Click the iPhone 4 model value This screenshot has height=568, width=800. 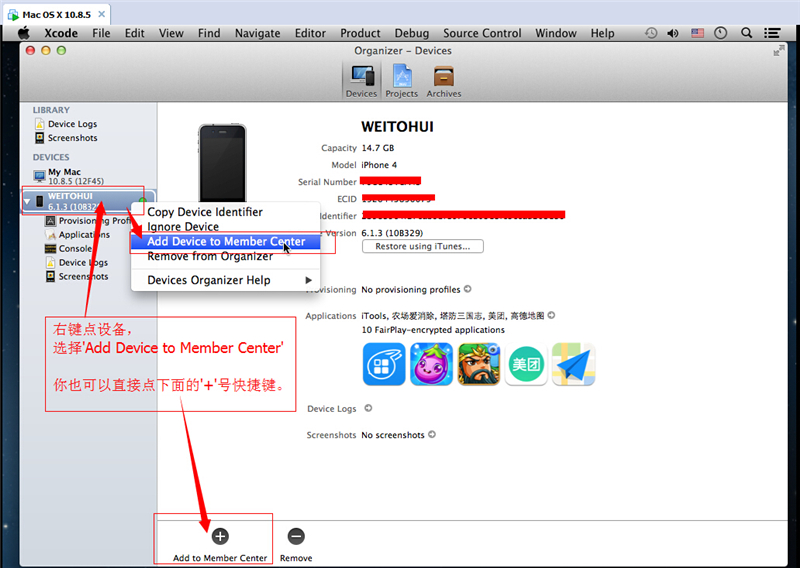[379, 165]
